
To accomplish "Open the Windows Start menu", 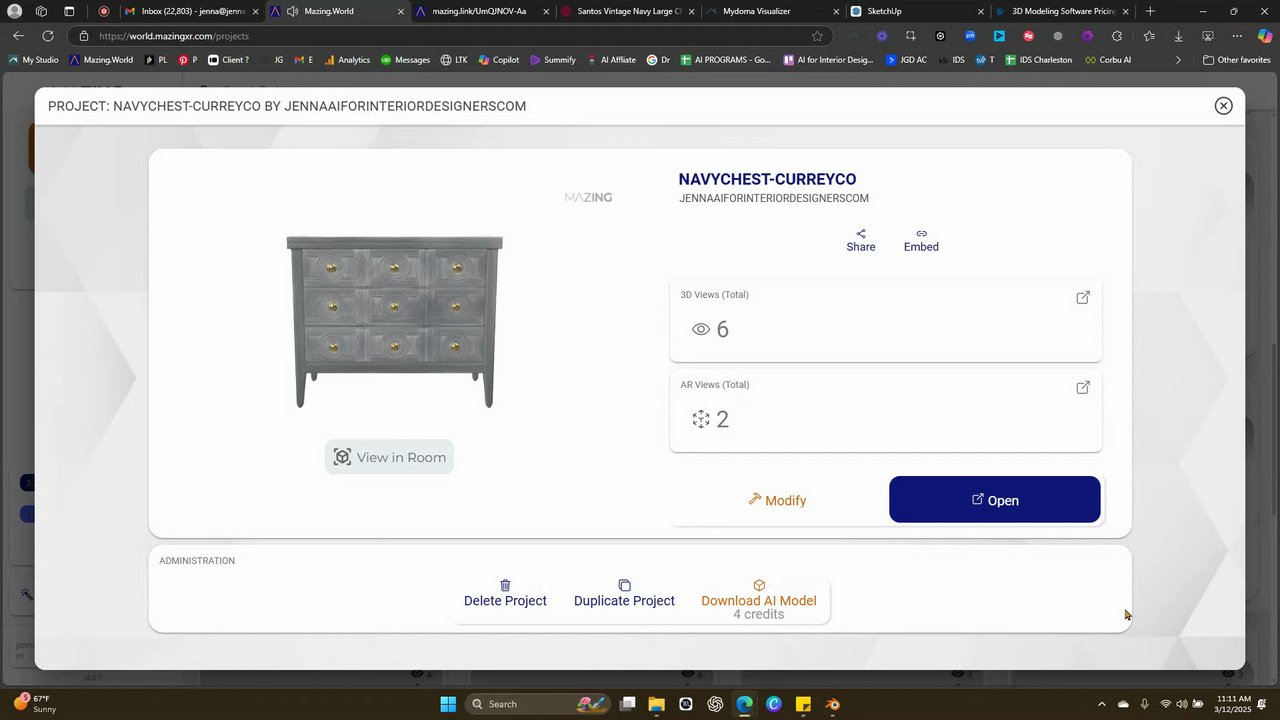I will pyautogui.click(x=448, y=704).
